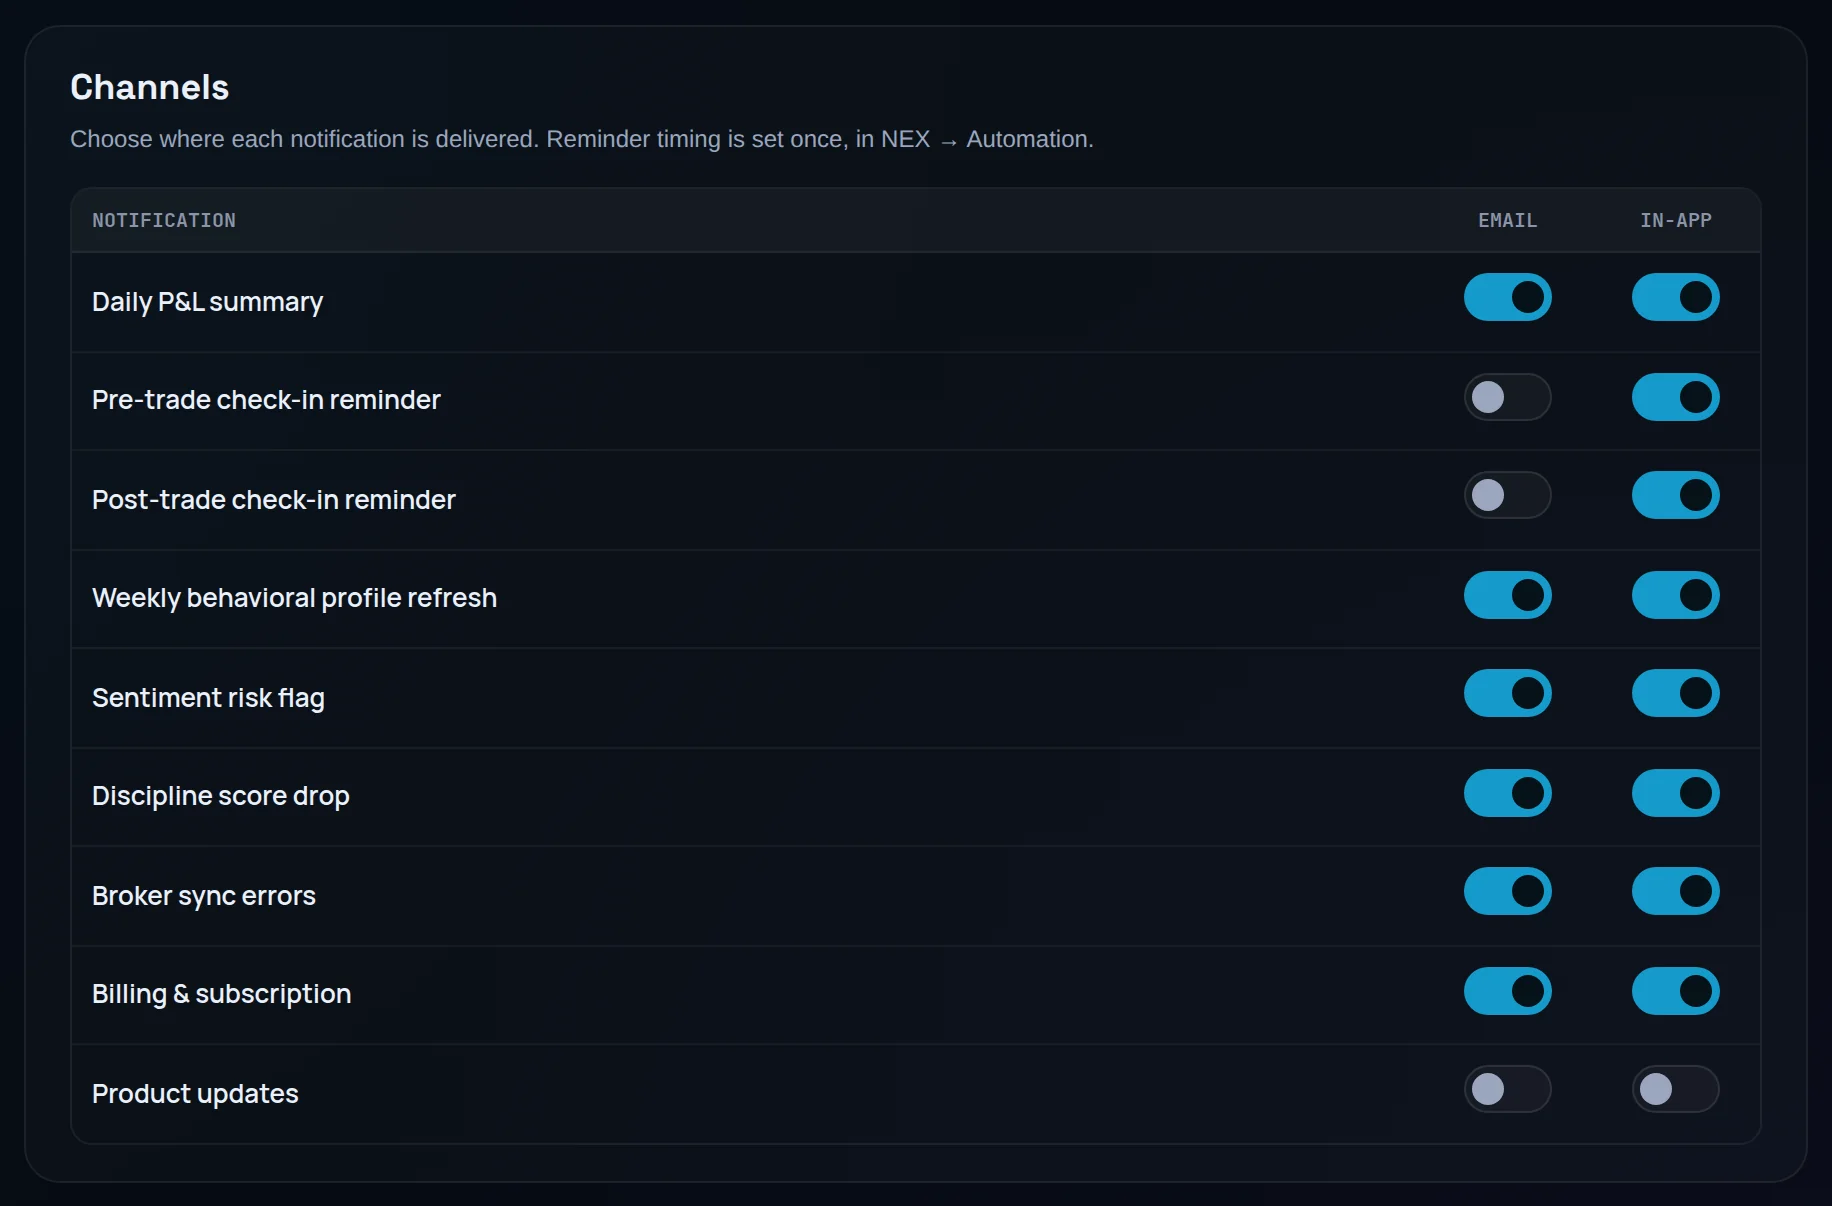
Task: Turn off email for Daily P&L summary
Action: 1507,297
